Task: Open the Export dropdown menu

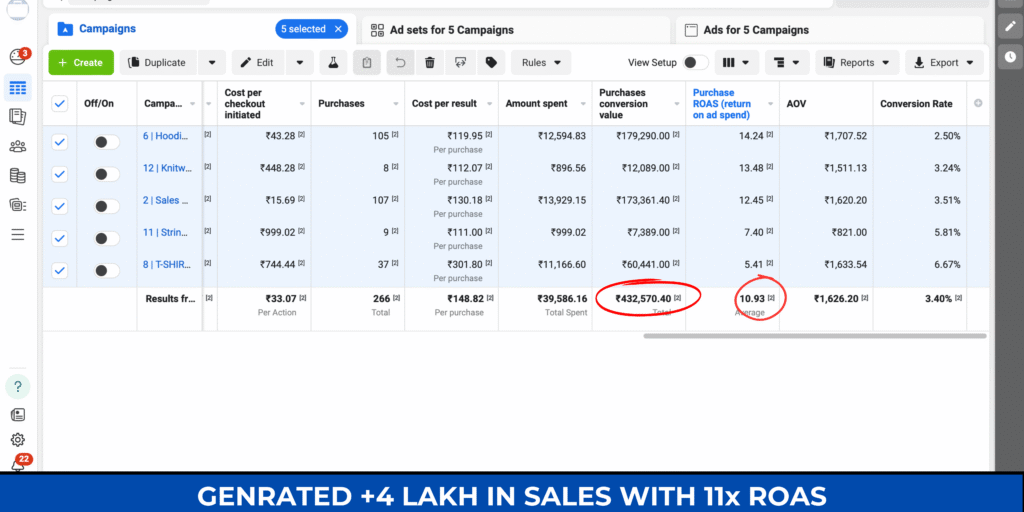Action: pyautogui.click(x=944, y=63)
